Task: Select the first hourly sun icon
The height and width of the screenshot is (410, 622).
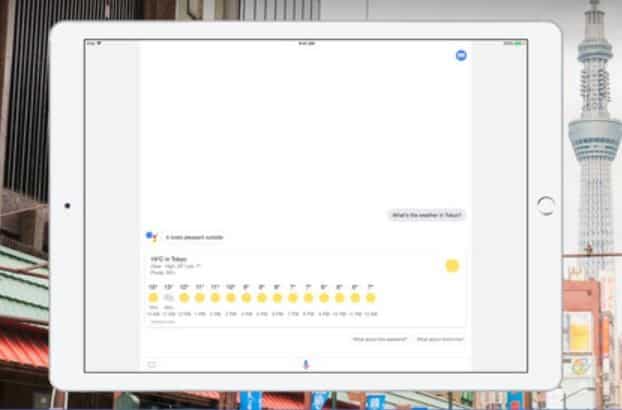Action: click(153, 297)
